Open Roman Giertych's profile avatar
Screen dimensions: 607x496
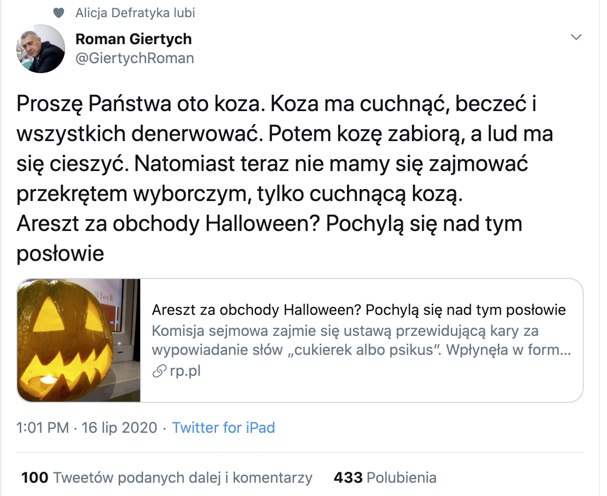click(40, 49)
